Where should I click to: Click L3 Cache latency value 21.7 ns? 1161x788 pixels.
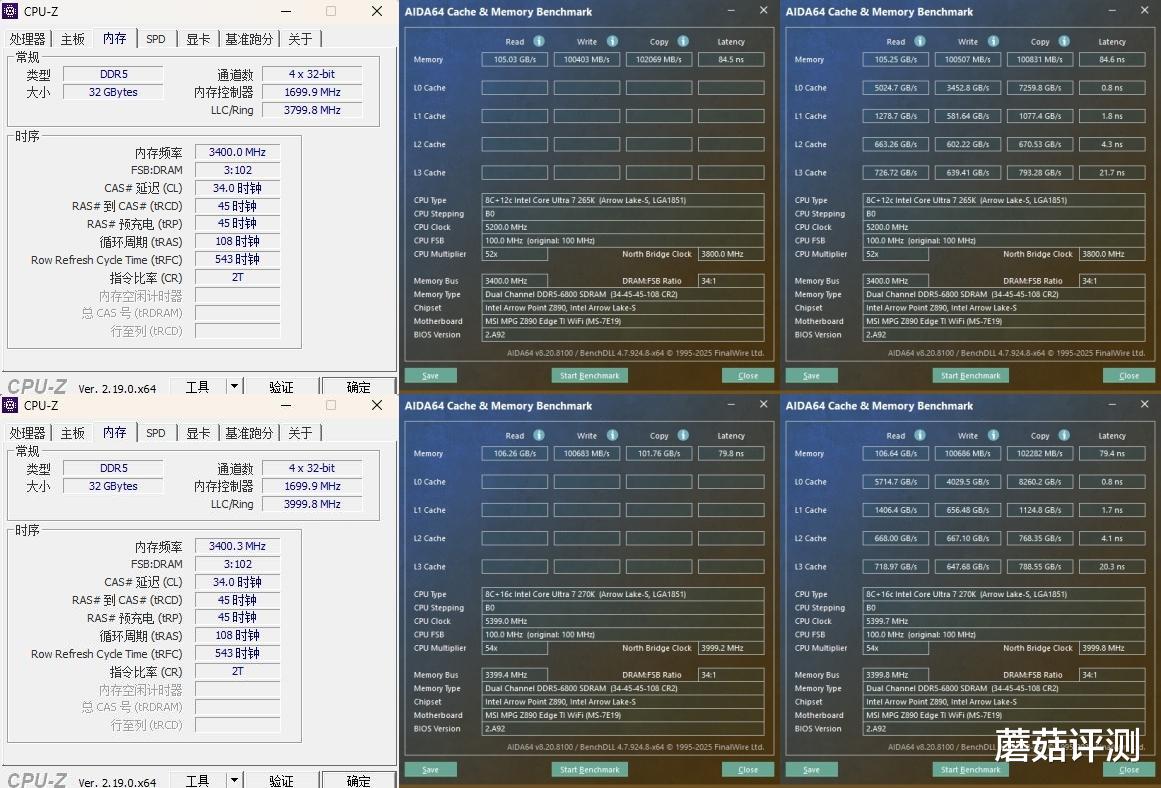click(1111, 173)
